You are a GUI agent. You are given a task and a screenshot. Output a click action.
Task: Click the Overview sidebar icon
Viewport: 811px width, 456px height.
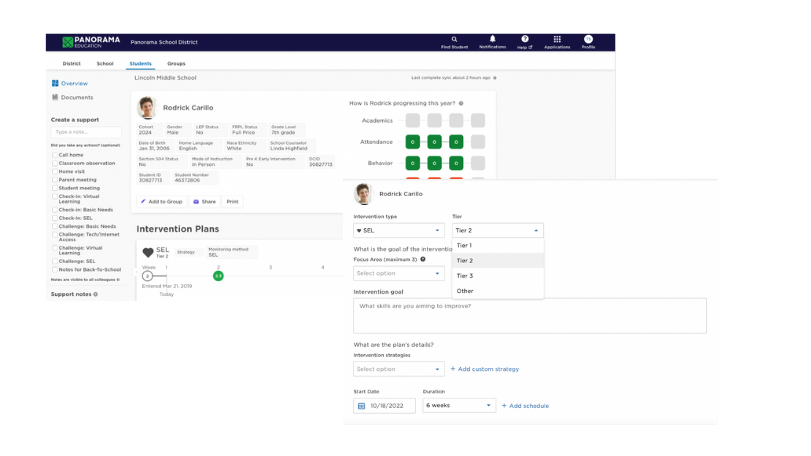pos(55,83)
